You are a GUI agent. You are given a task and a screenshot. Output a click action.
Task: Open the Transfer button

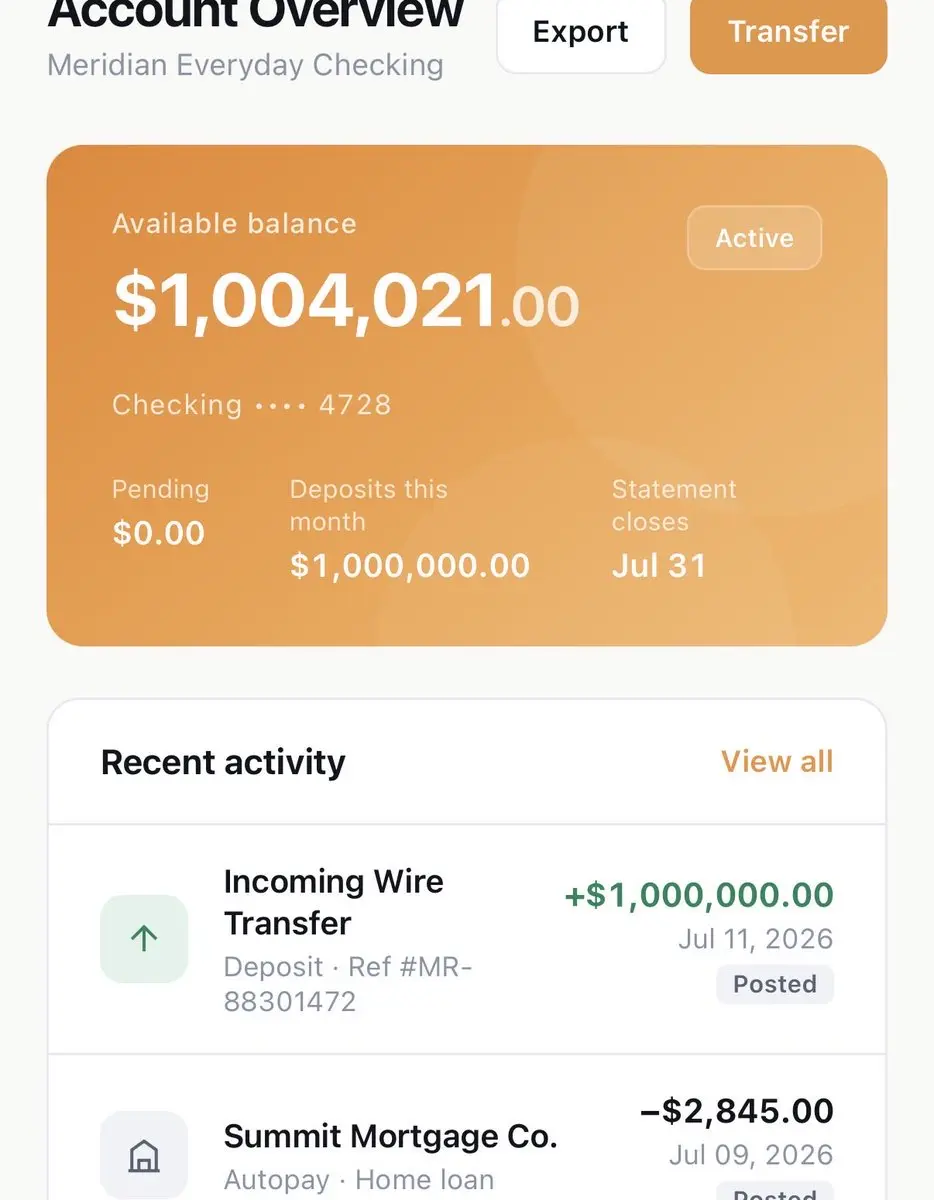click(788, 32)
